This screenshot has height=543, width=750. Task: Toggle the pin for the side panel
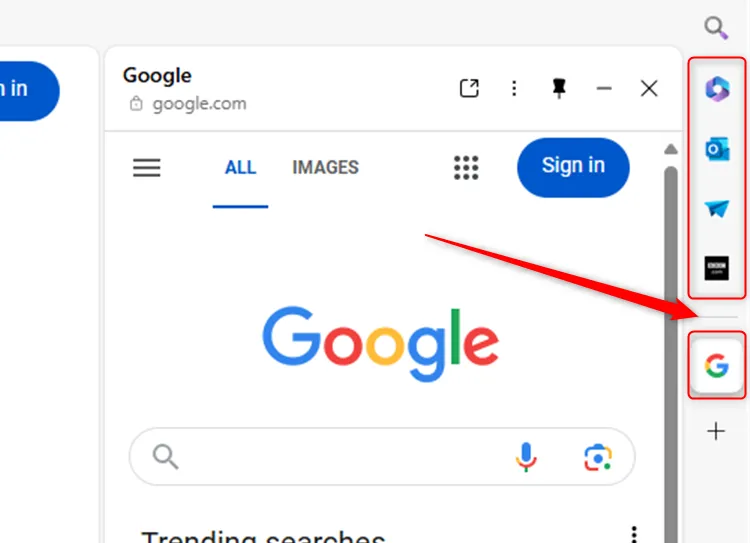pos(559,89)
